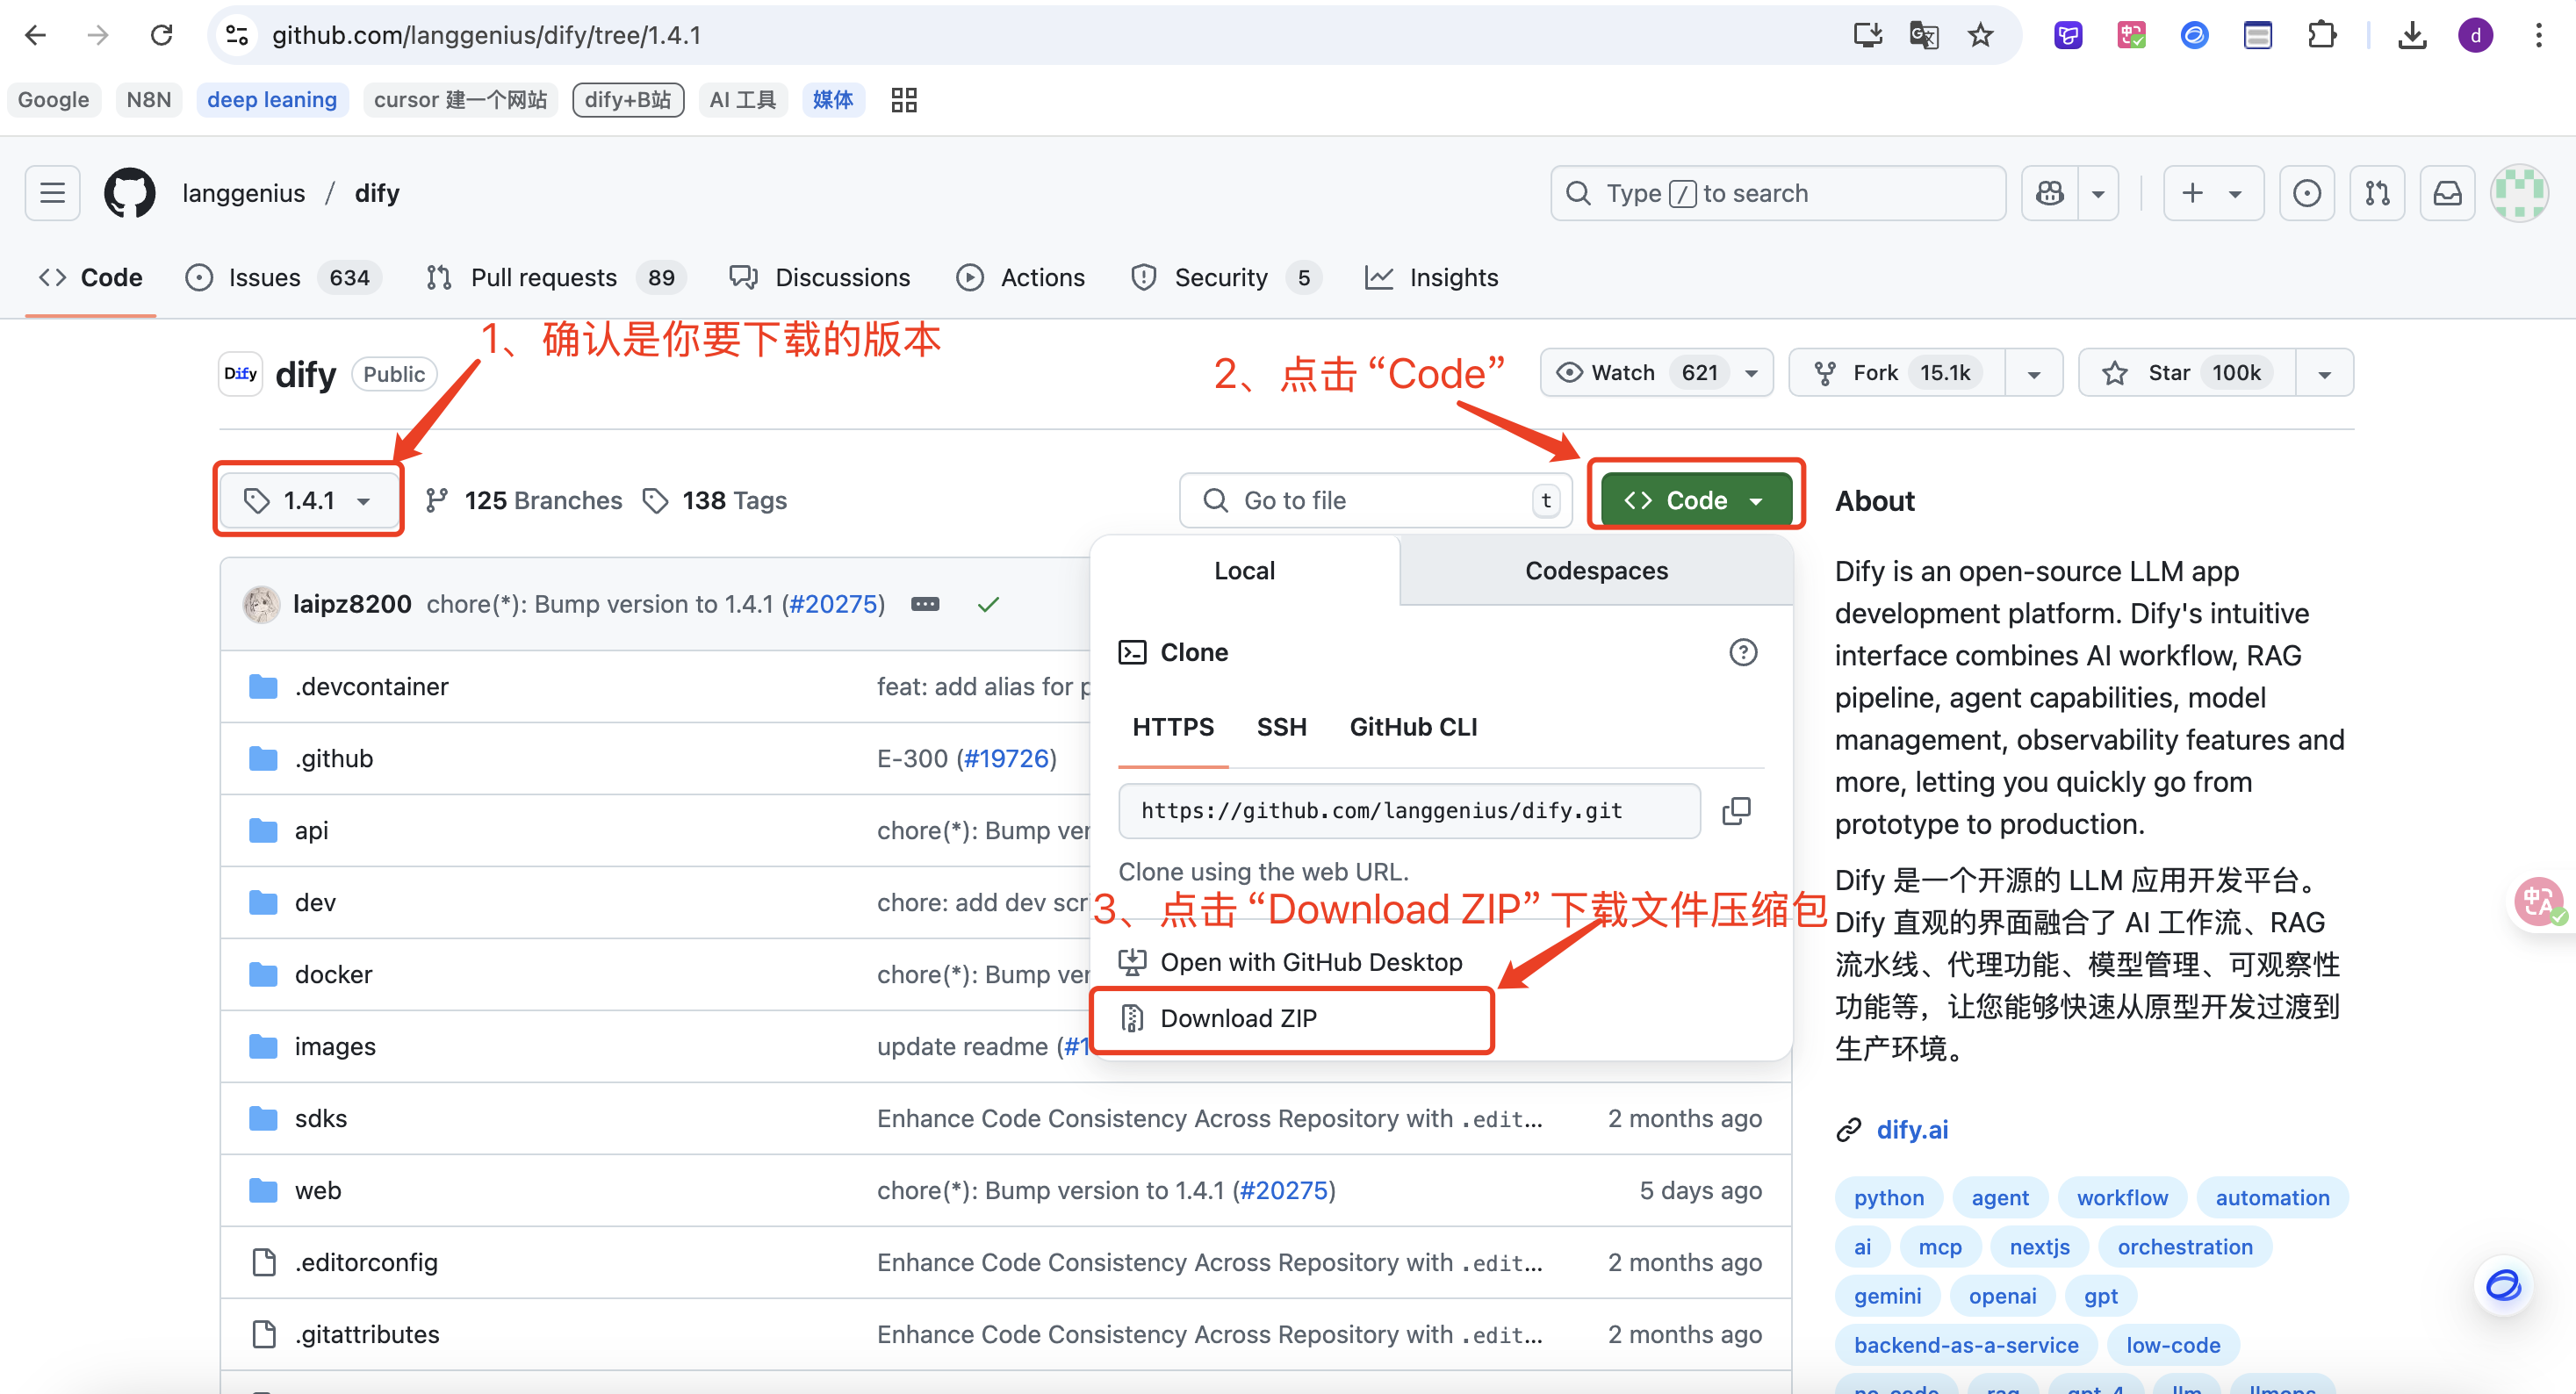
Task: Star the dify repository
Action: [x=2187, y=374]
